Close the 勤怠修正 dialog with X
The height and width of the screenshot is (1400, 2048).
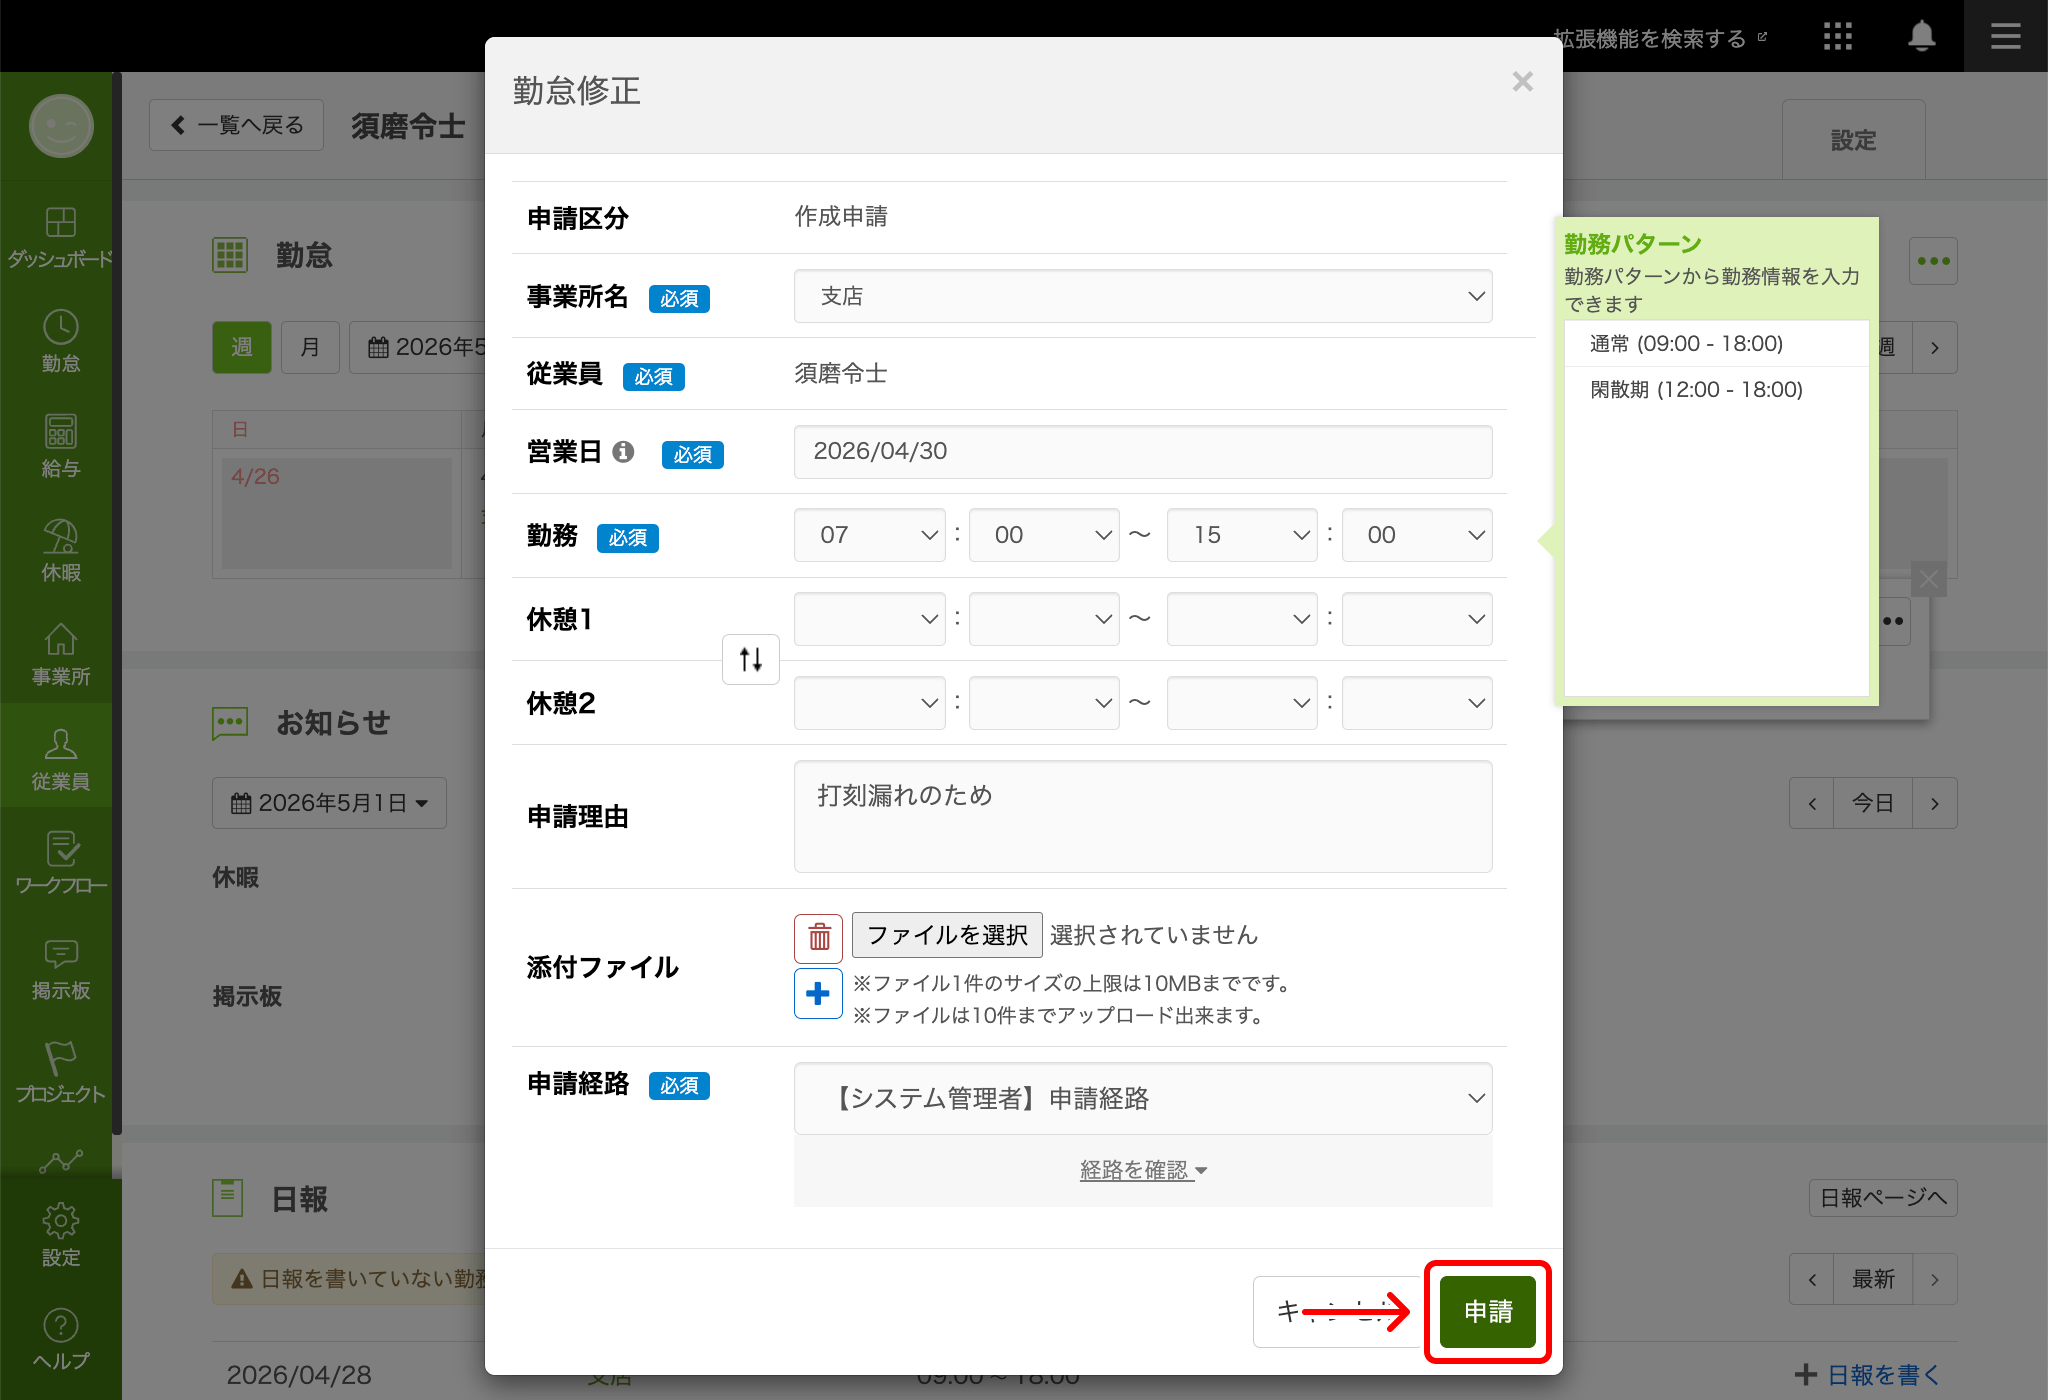(1522, 82)
